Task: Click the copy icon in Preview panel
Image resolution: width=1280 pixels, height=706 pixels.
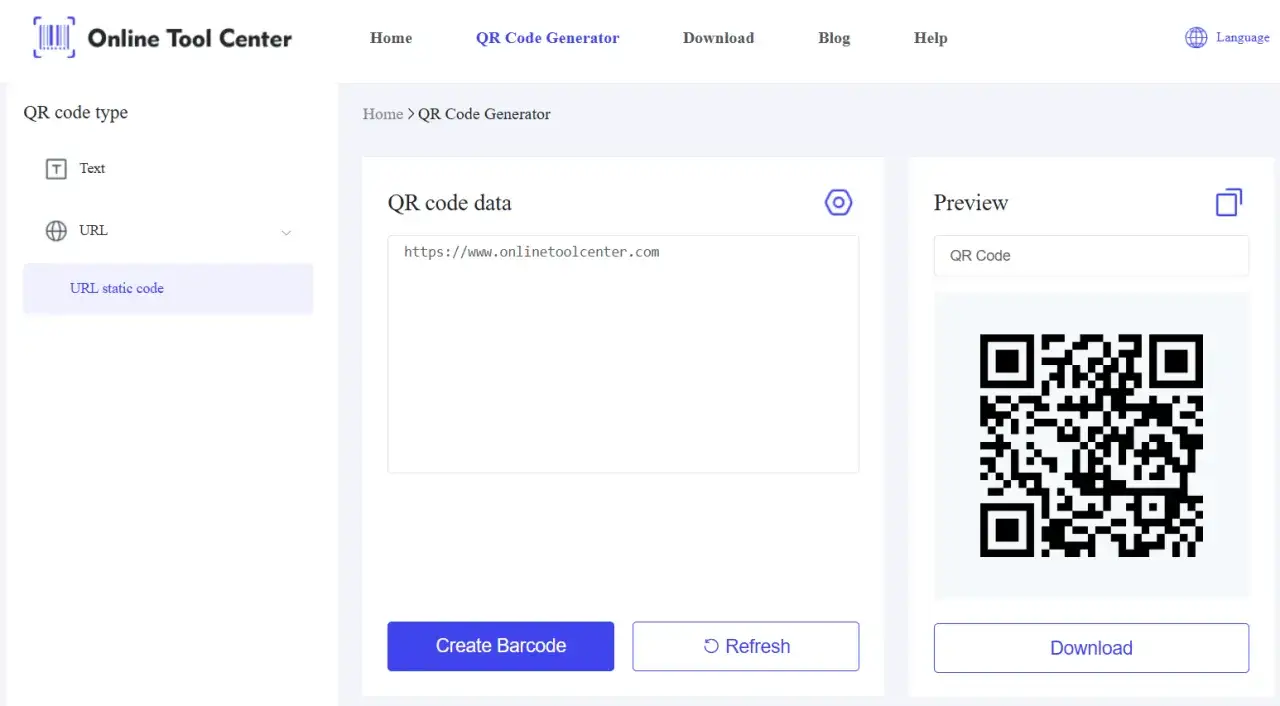Action: tap(1229, 203)
